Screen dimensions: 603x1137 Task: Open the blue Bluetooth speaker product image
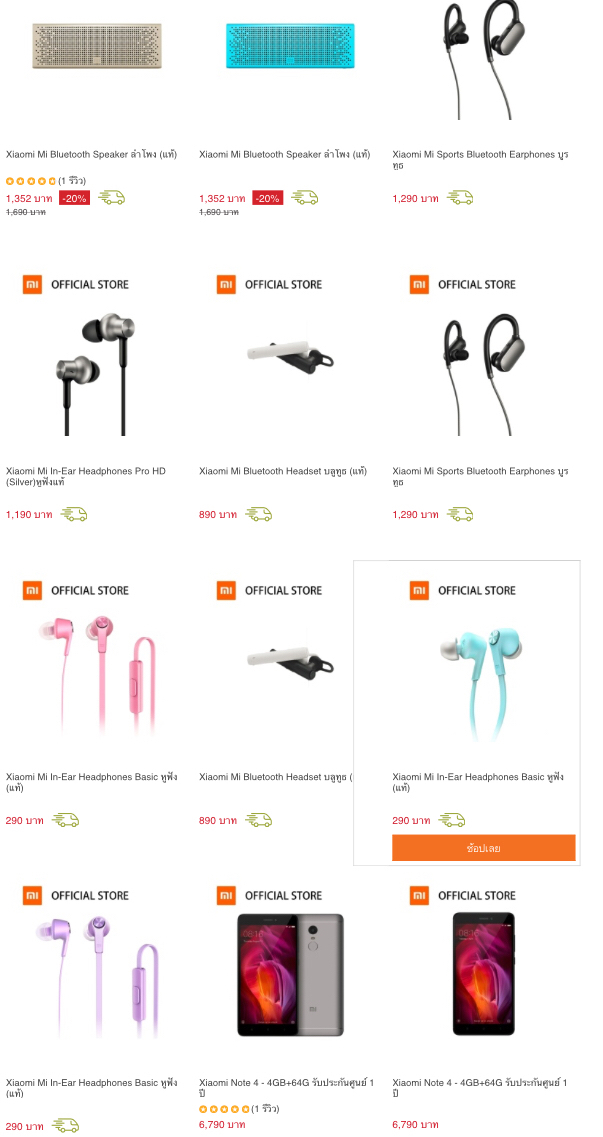[290, 46]
